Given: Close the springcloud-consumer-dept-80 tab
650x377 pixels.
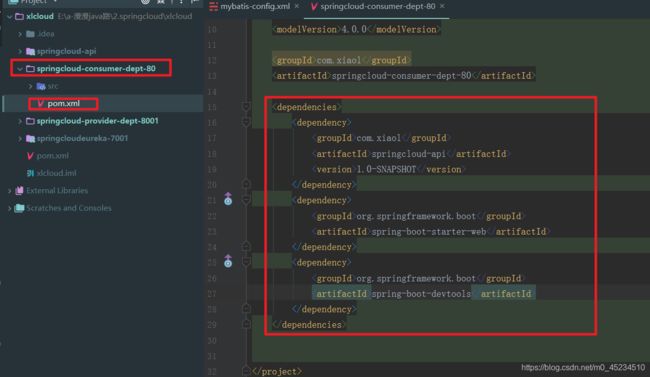Looking at the screenshot, I should pos(442,6).
